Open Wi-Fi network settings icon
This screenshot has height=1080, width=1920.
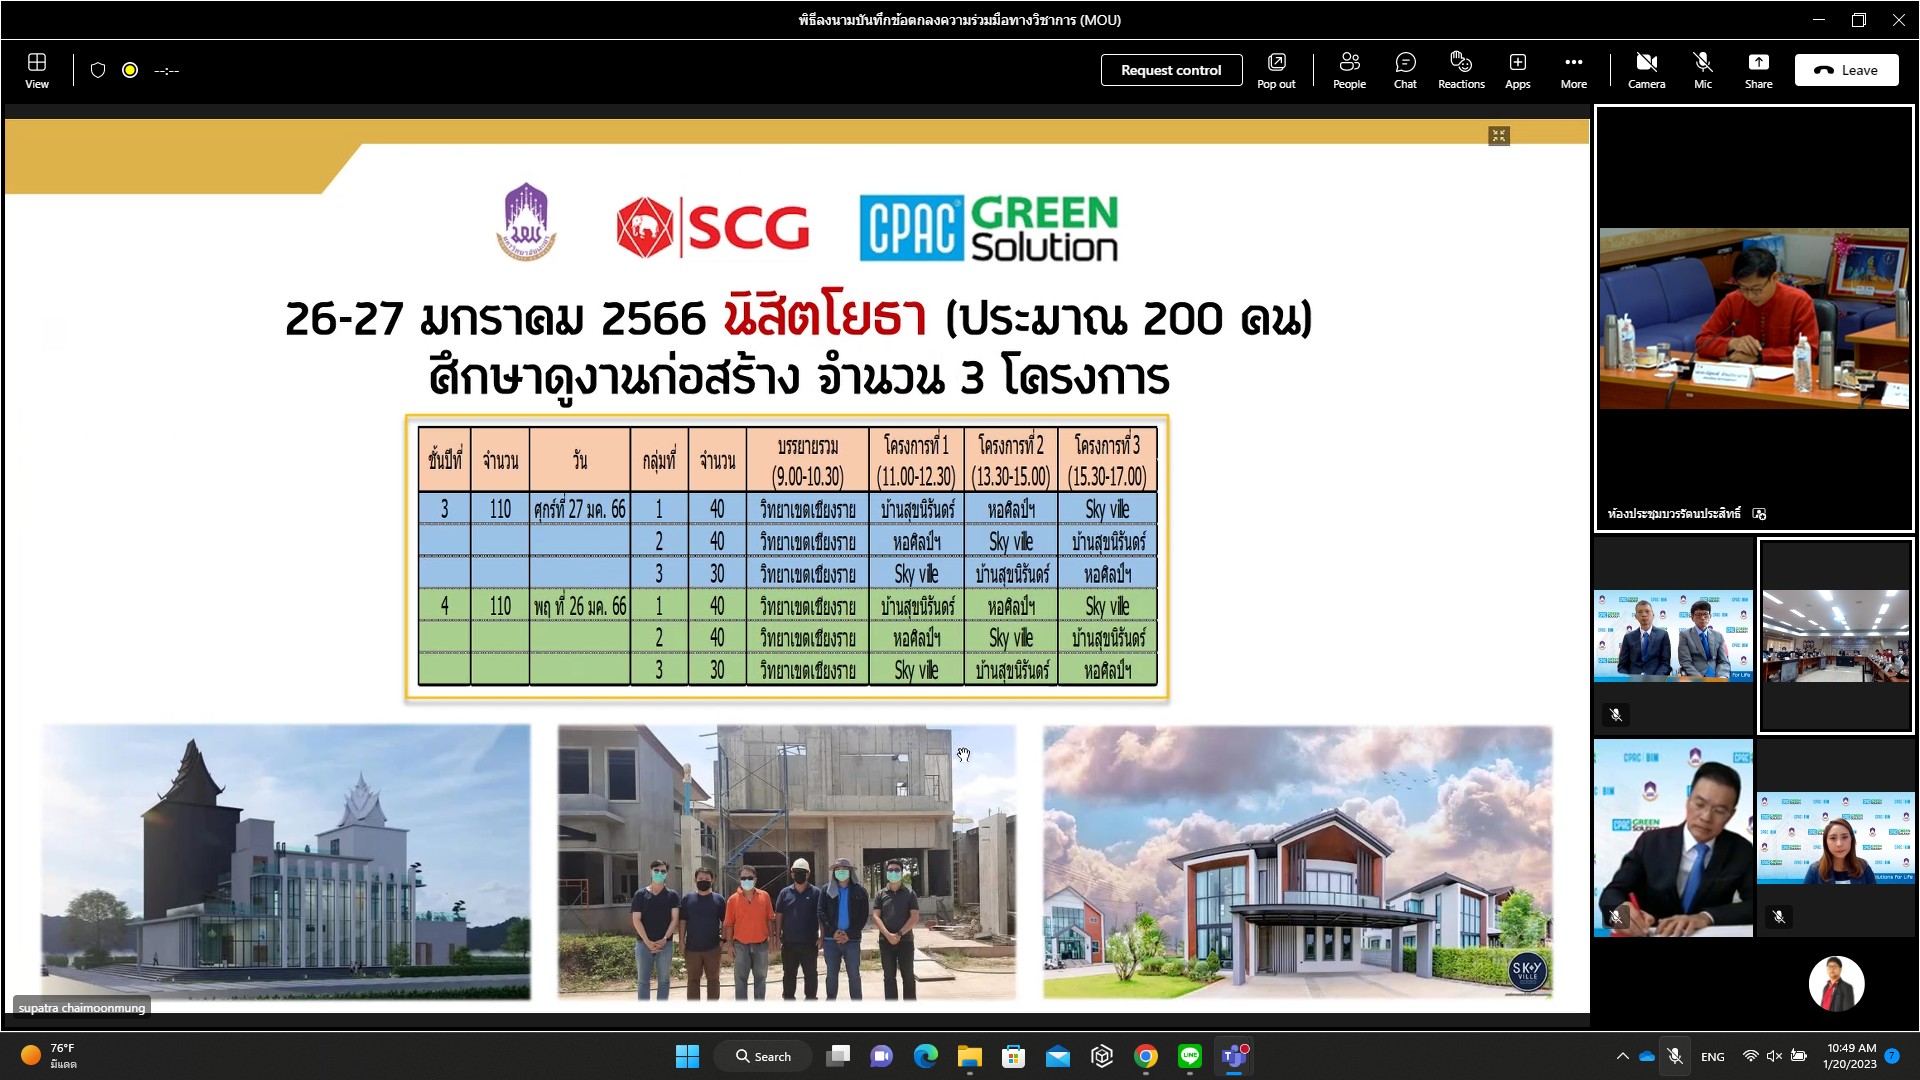click(x=1750, y=1056)
